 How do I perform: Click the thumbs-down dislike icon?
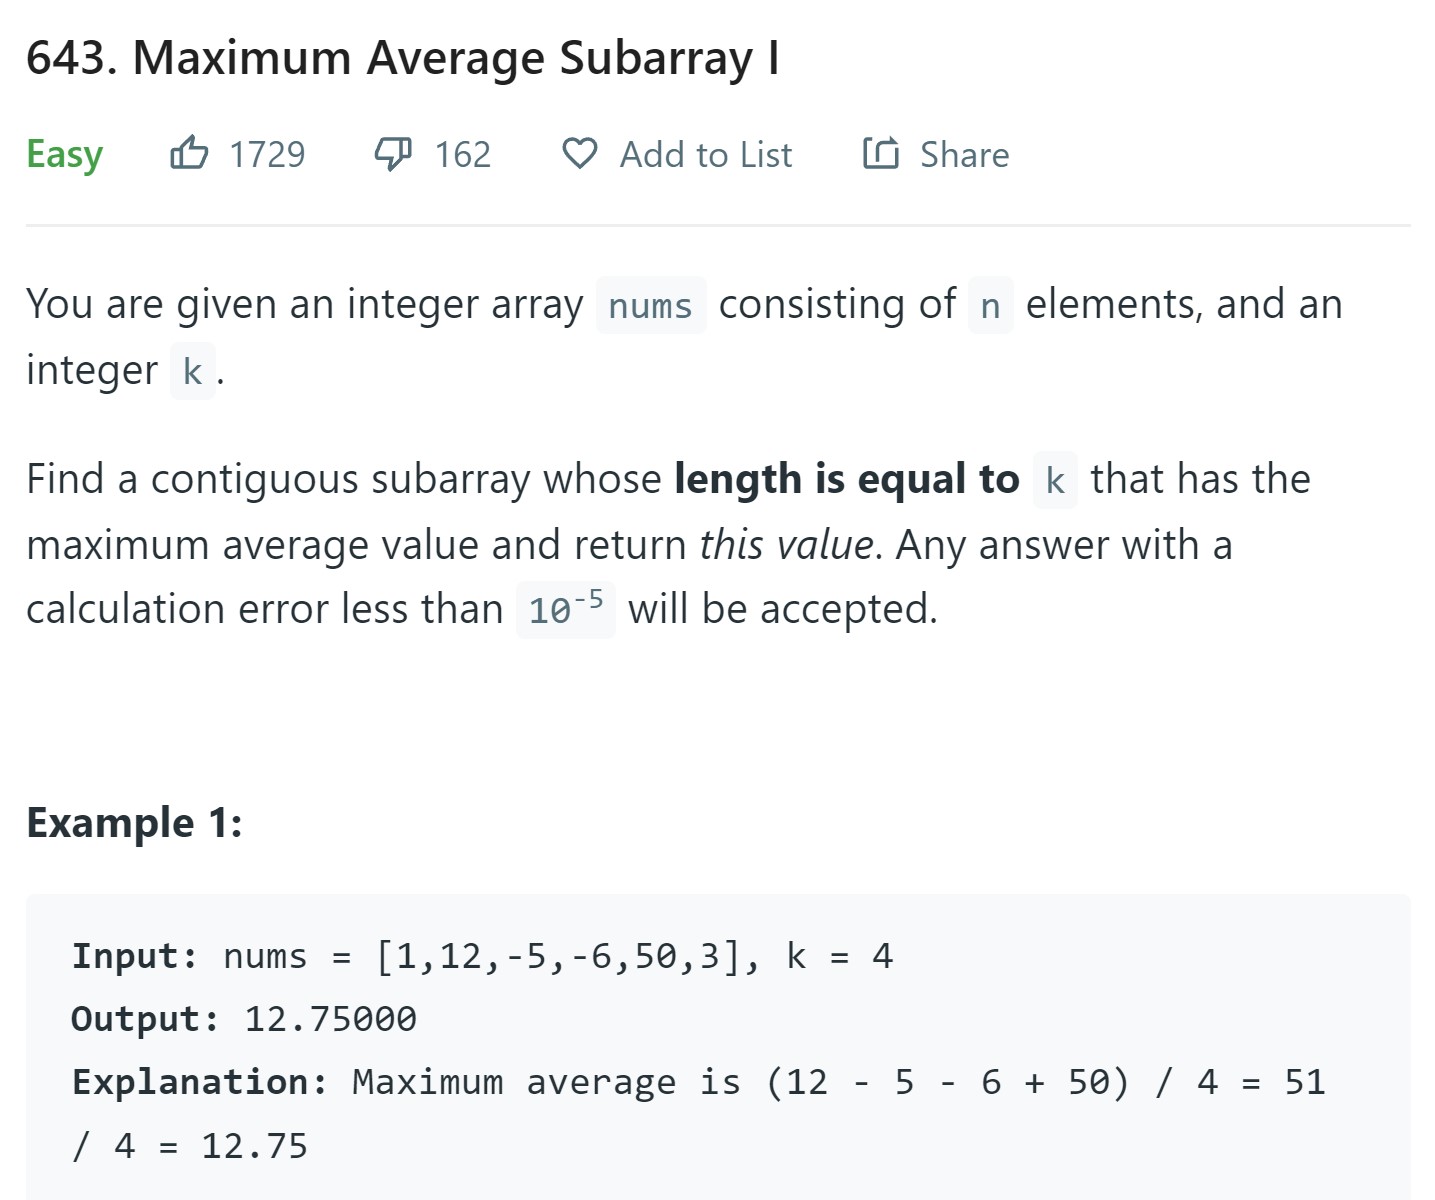click(393, 154)
